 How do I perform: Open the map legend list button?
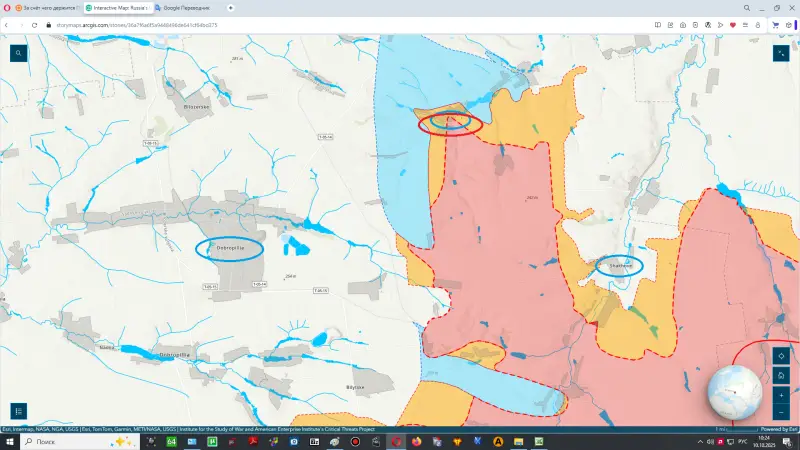[x=18, y=410]
